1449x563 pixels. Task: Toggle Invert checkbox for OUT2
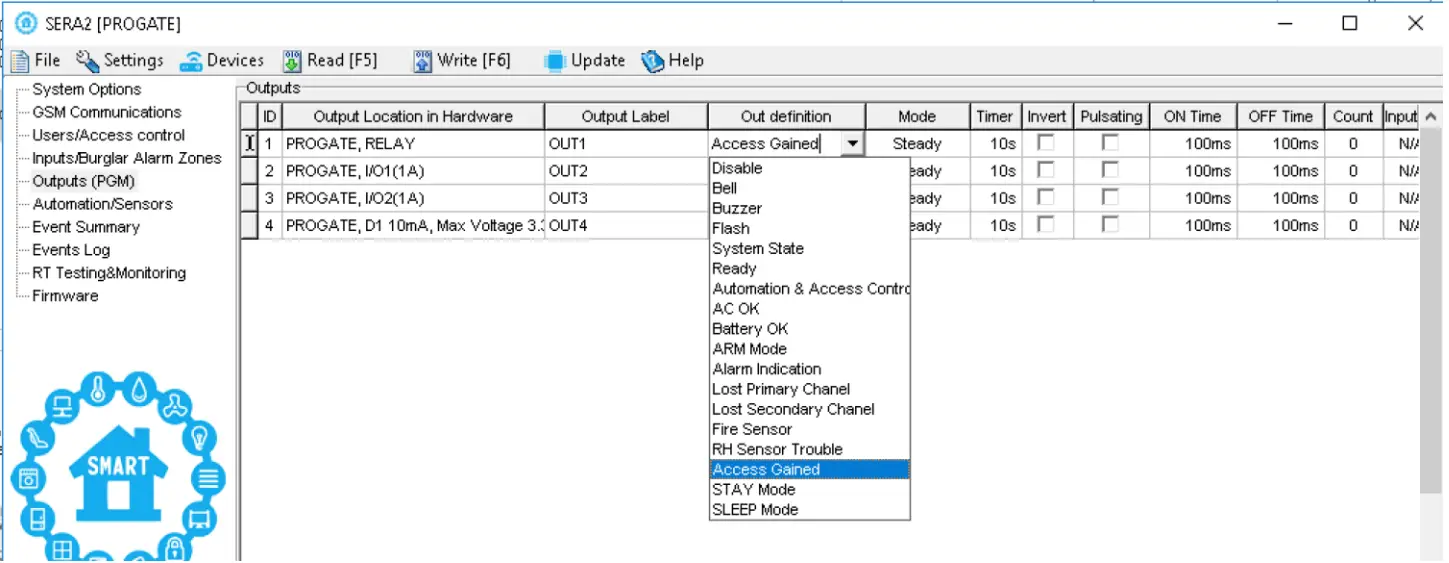(x=1046, y=170)
